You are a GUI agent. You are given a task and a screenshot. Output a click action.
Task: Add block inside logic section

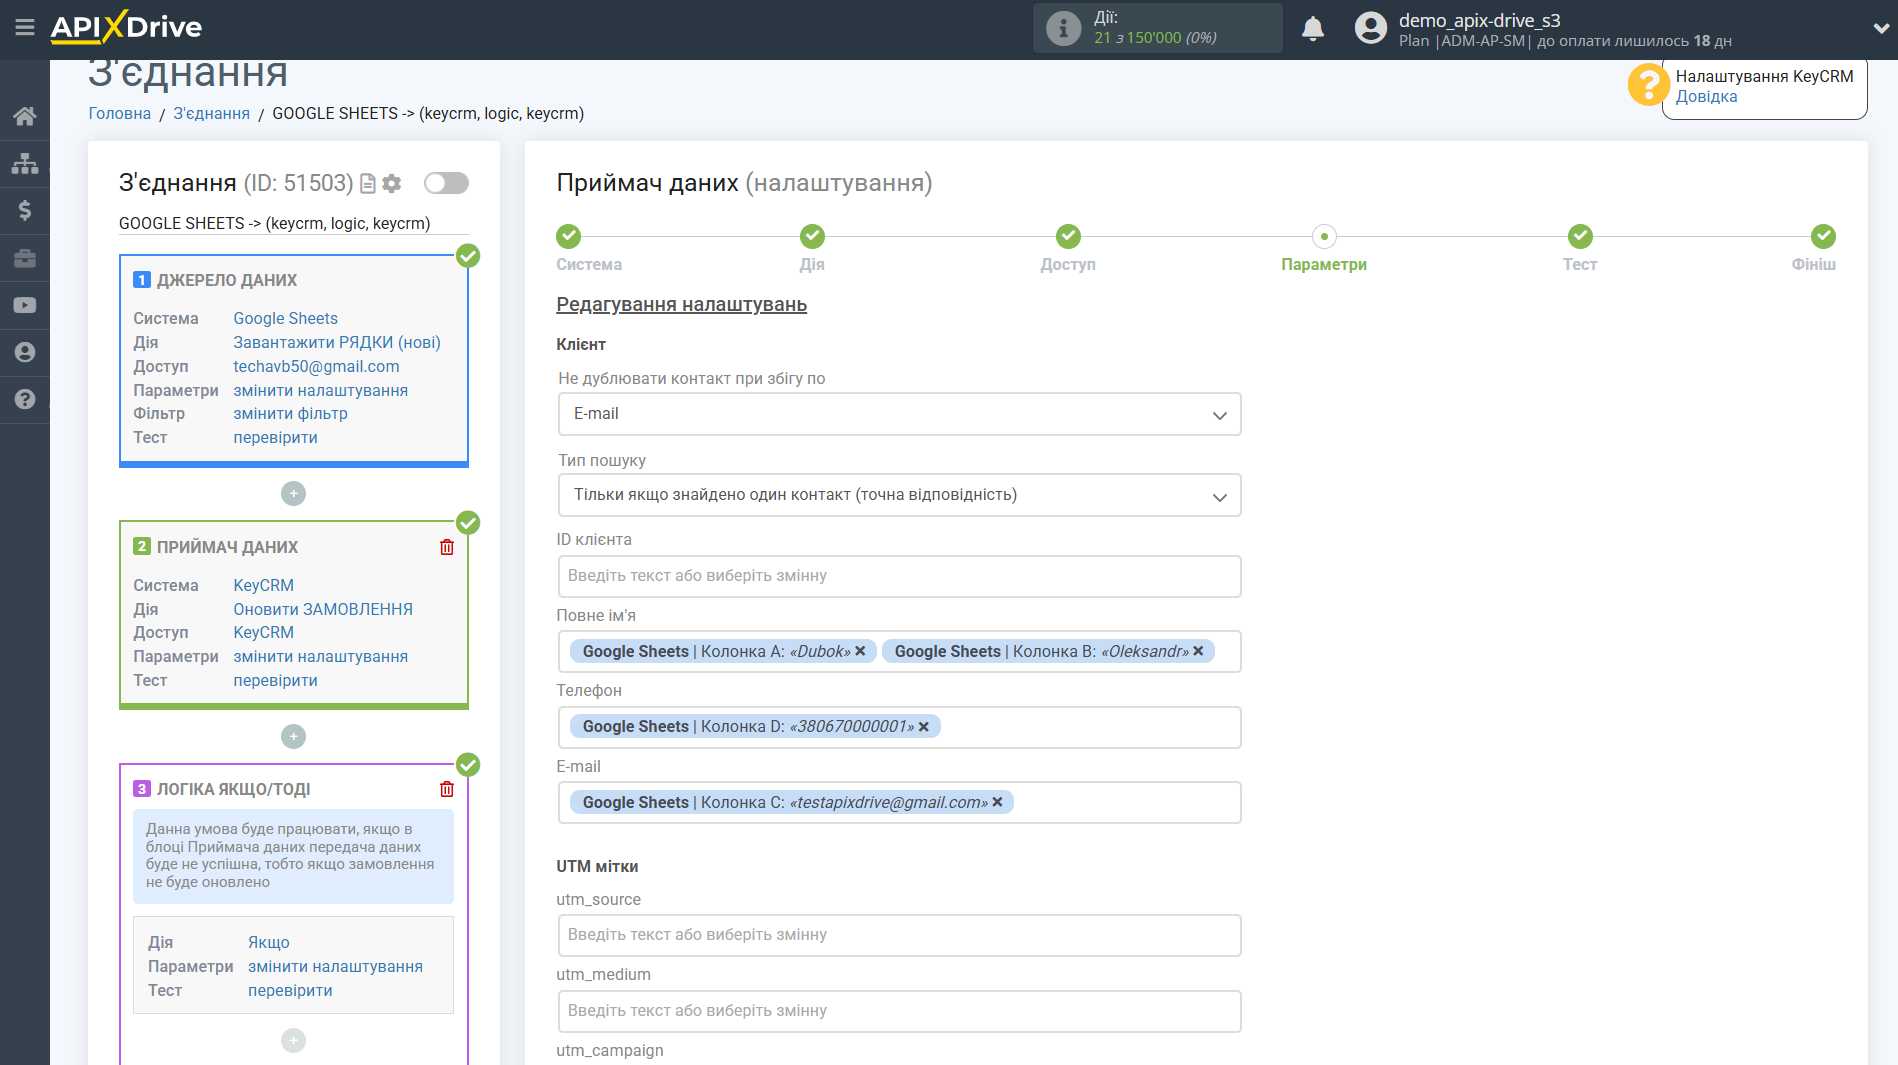pos(293,1040)
